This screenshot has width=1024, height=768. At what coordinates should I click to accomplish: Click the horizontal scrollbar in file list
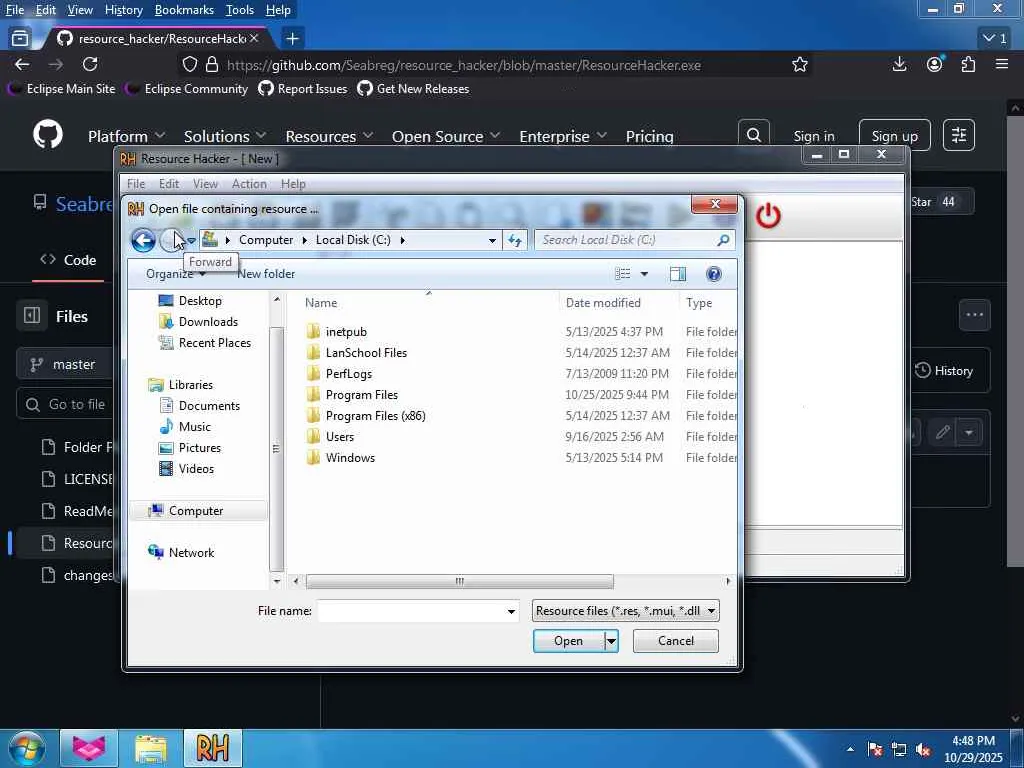(459, 581)
